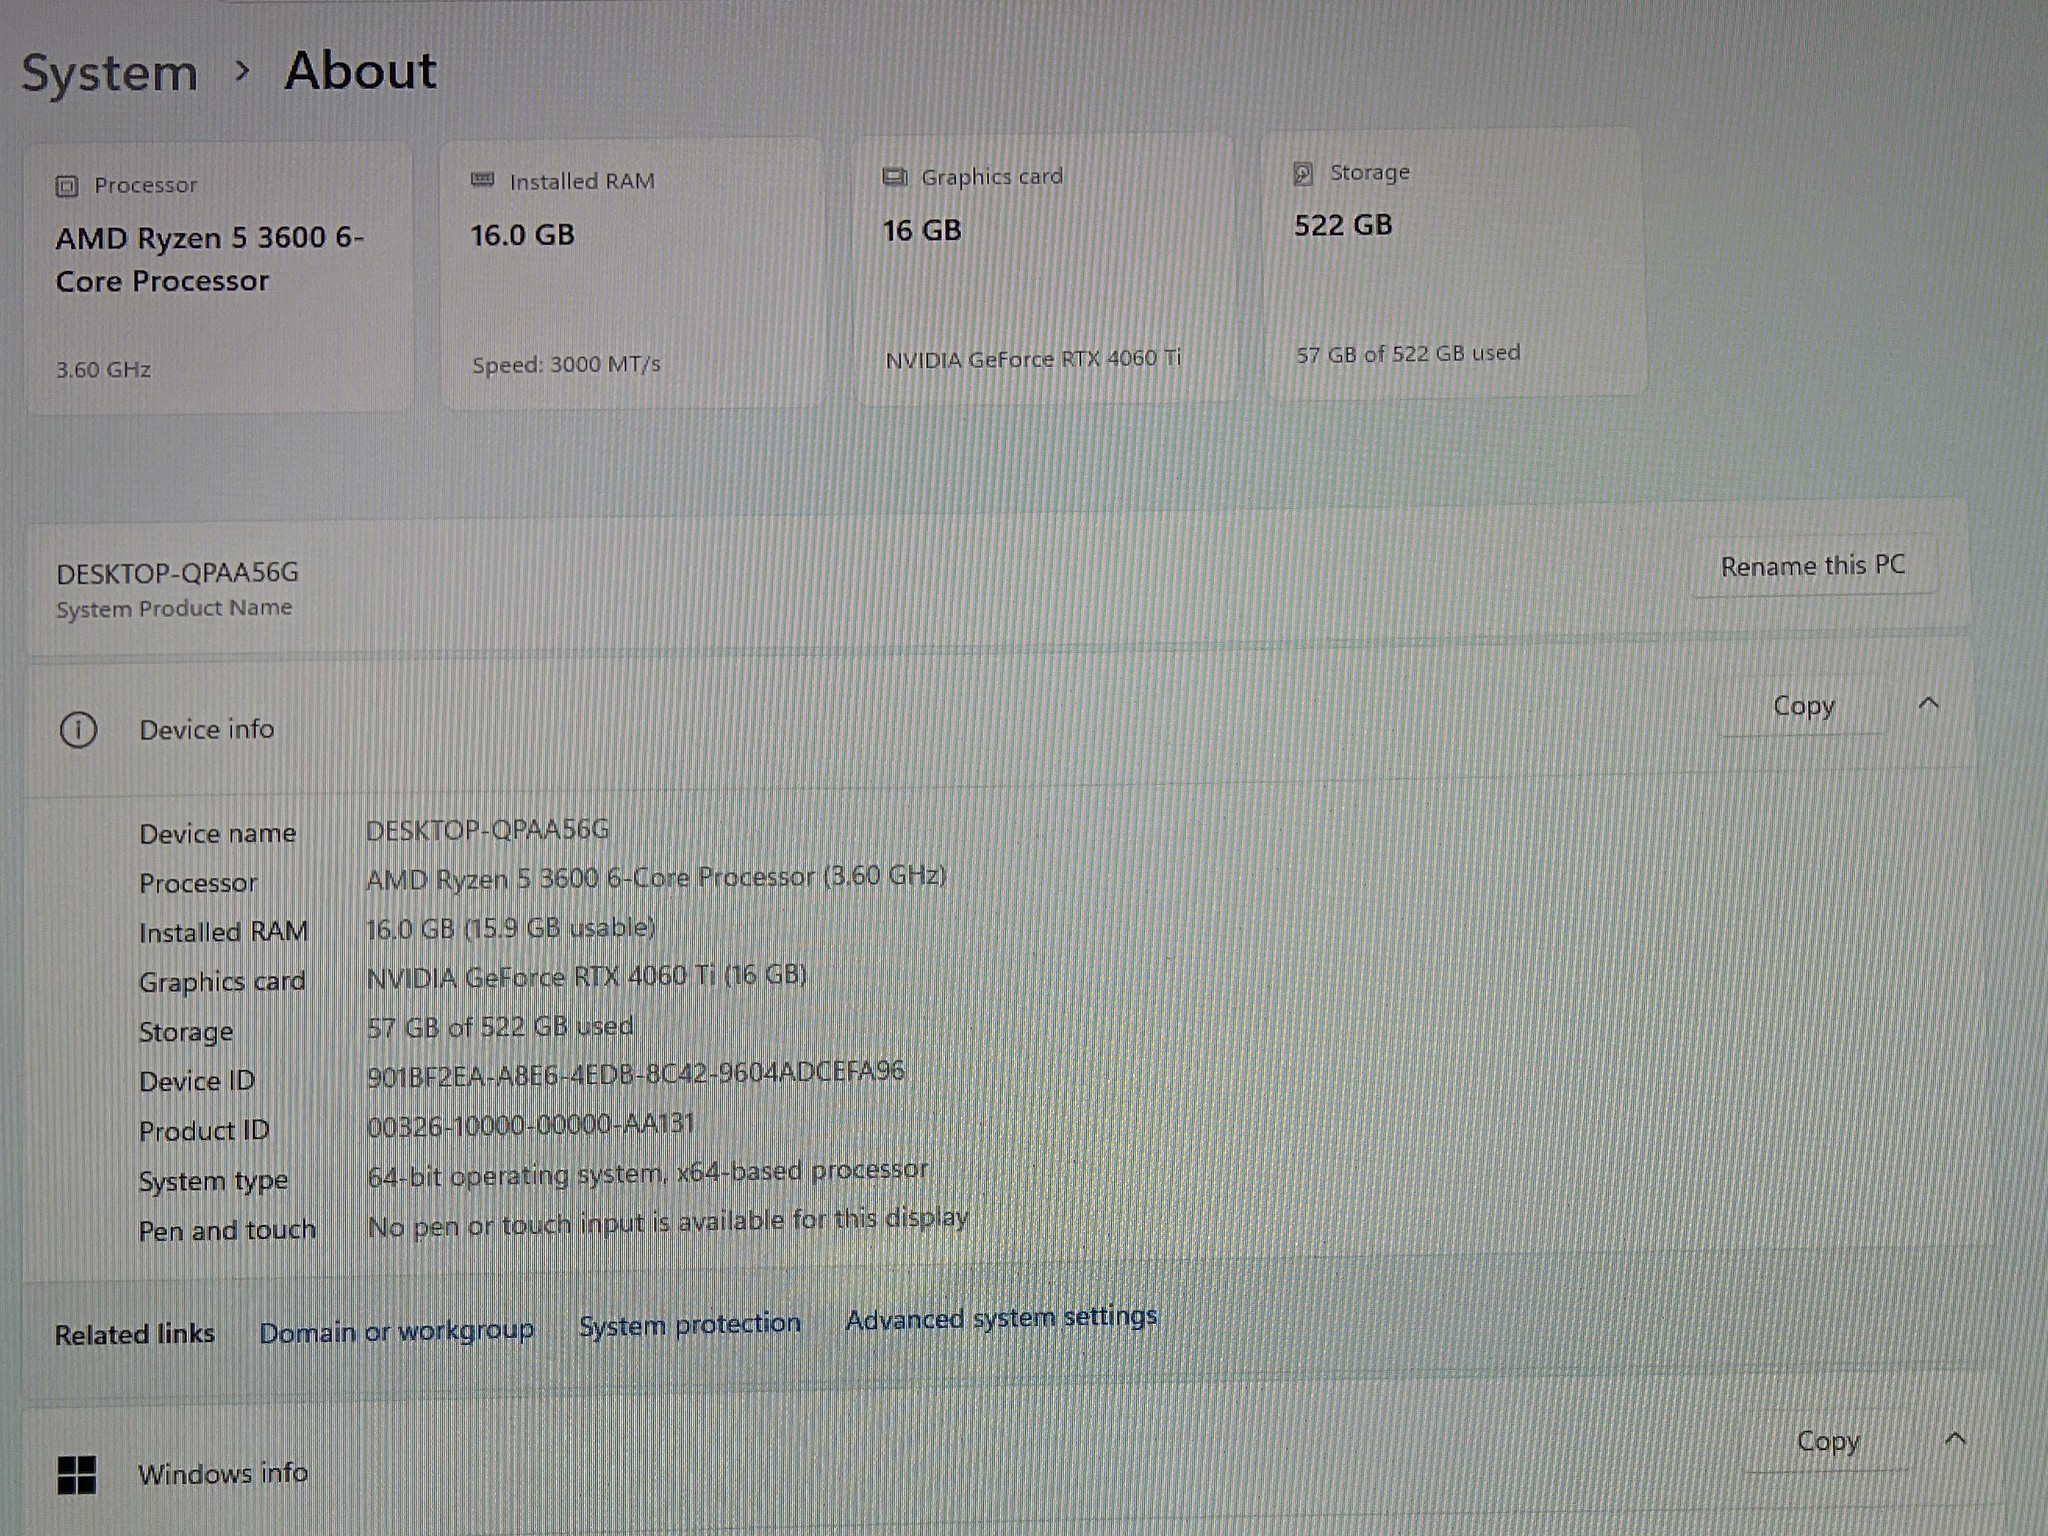Click the System type value

point(648,1173)
